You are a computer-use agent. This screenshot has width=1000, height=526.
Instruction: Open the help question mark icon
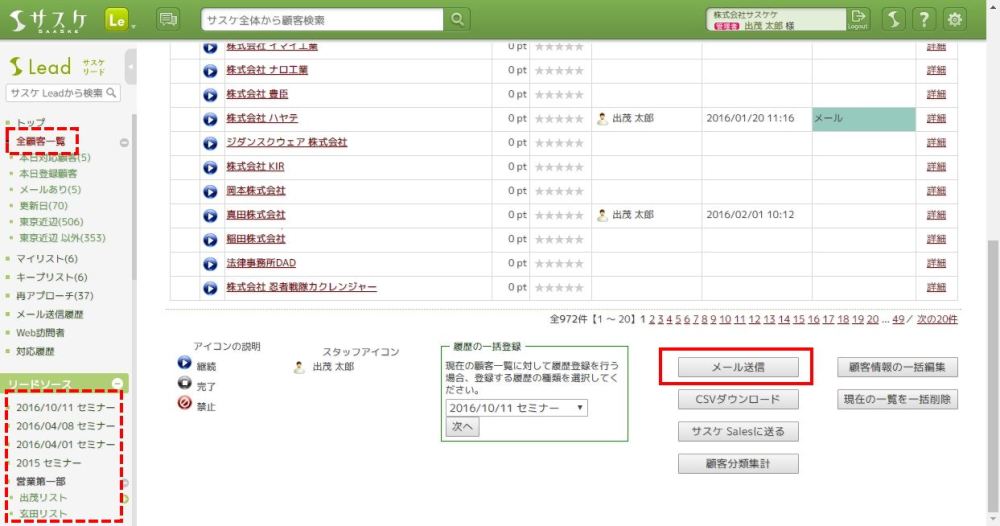tap(925, 19)
